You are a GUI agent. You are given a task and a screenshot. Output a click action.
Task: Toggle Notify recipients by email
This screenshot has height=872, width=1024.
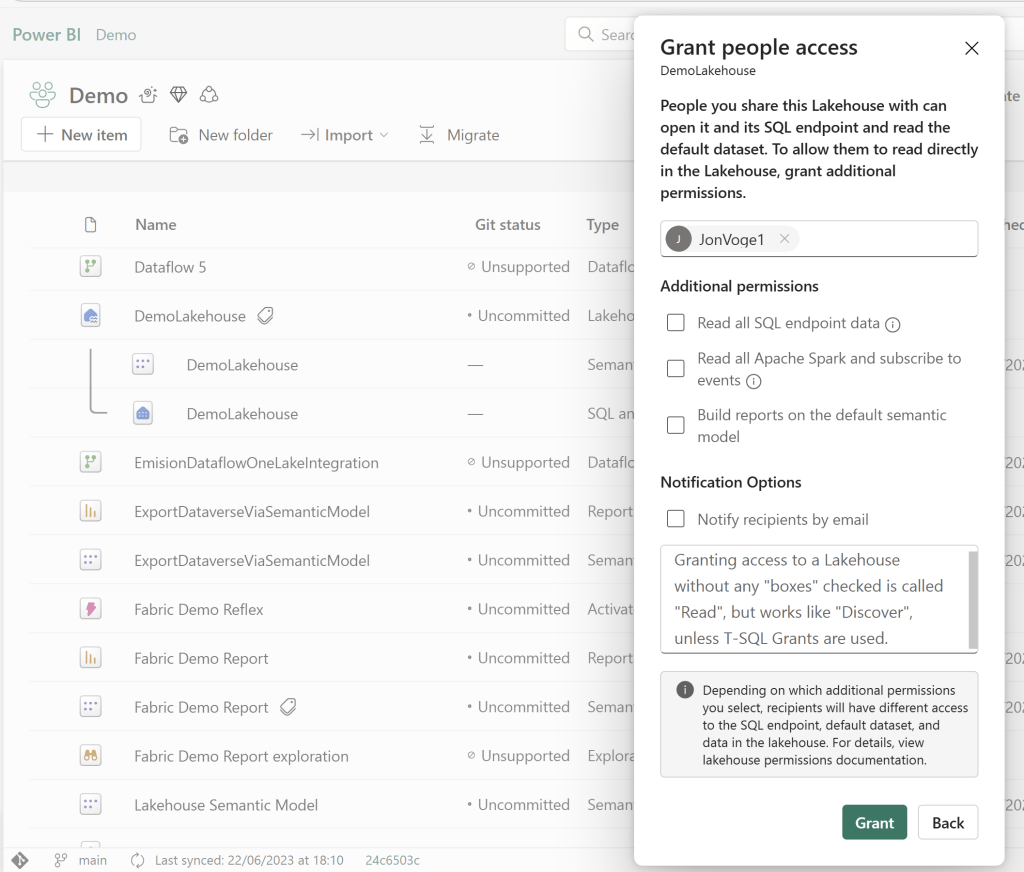pos(676,519)
